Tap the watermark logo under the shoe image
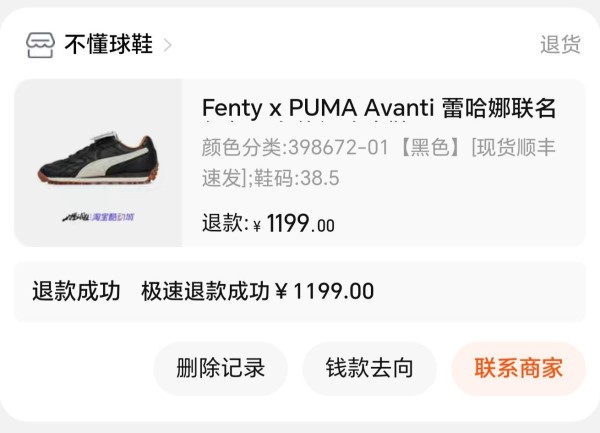The width and height of the screenshot is (600, 433). click(x=98, y=217)
